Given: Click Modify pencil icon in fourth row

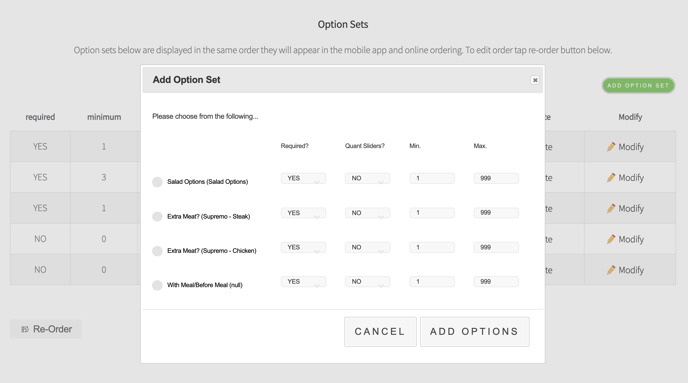Looking at the screenshot, I should [x=611, y=239].
